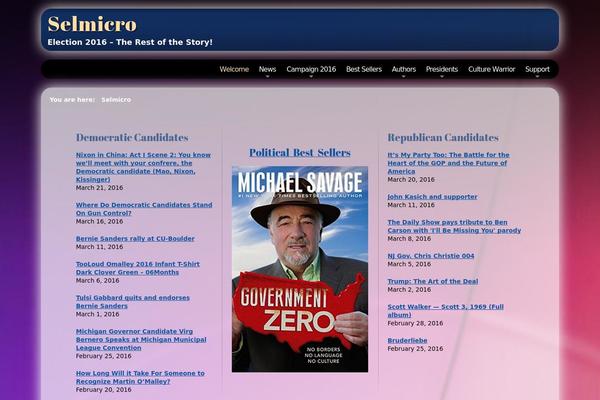Expand the Support dropdown arrow
The height and width of the screenshot is (400, 600).
coord(537,76)
